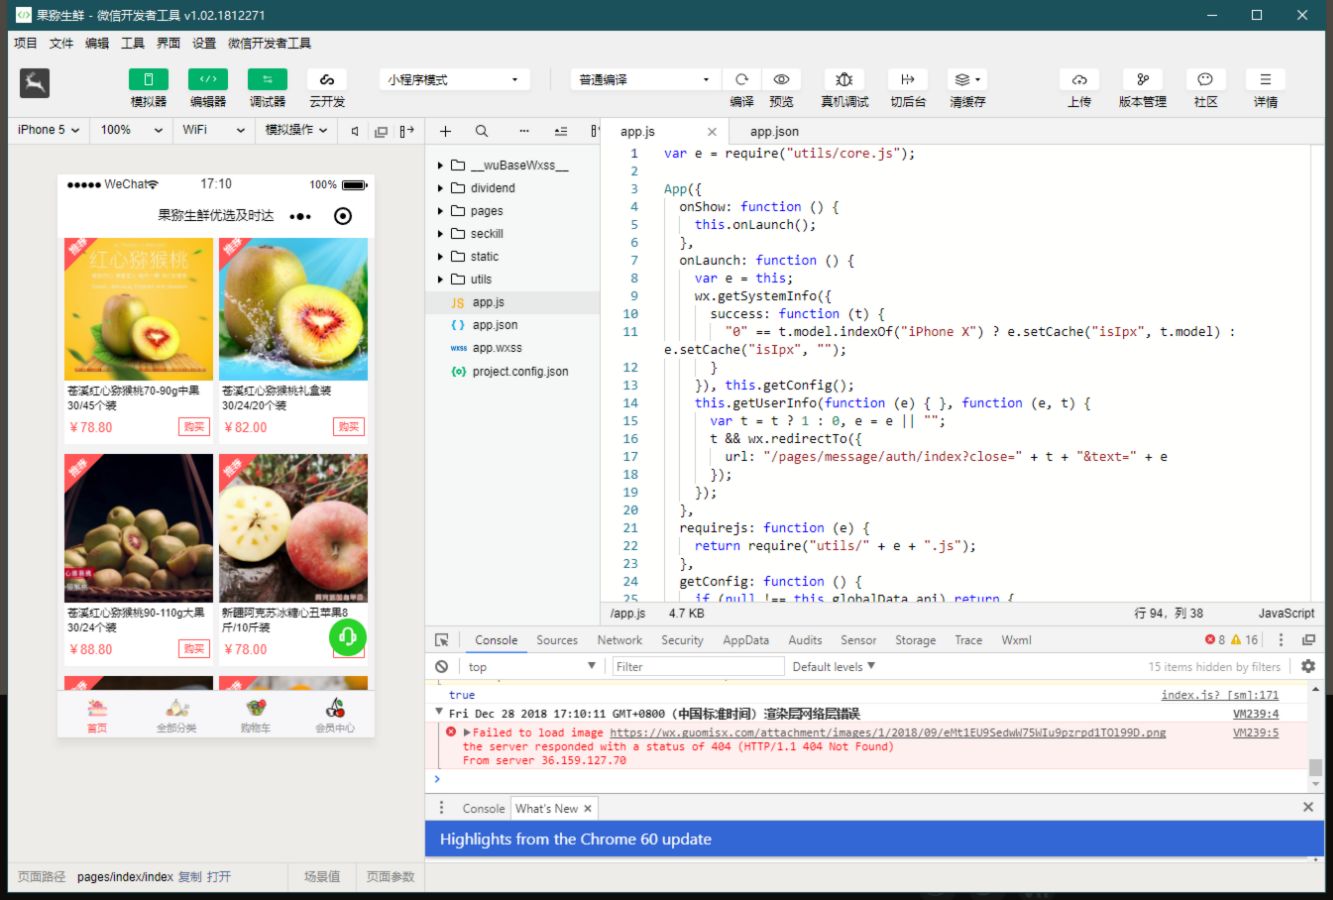Tap the 全部分类 tab in the simulator
This screenshot has width=1333, height=900.
coord(176,716)
